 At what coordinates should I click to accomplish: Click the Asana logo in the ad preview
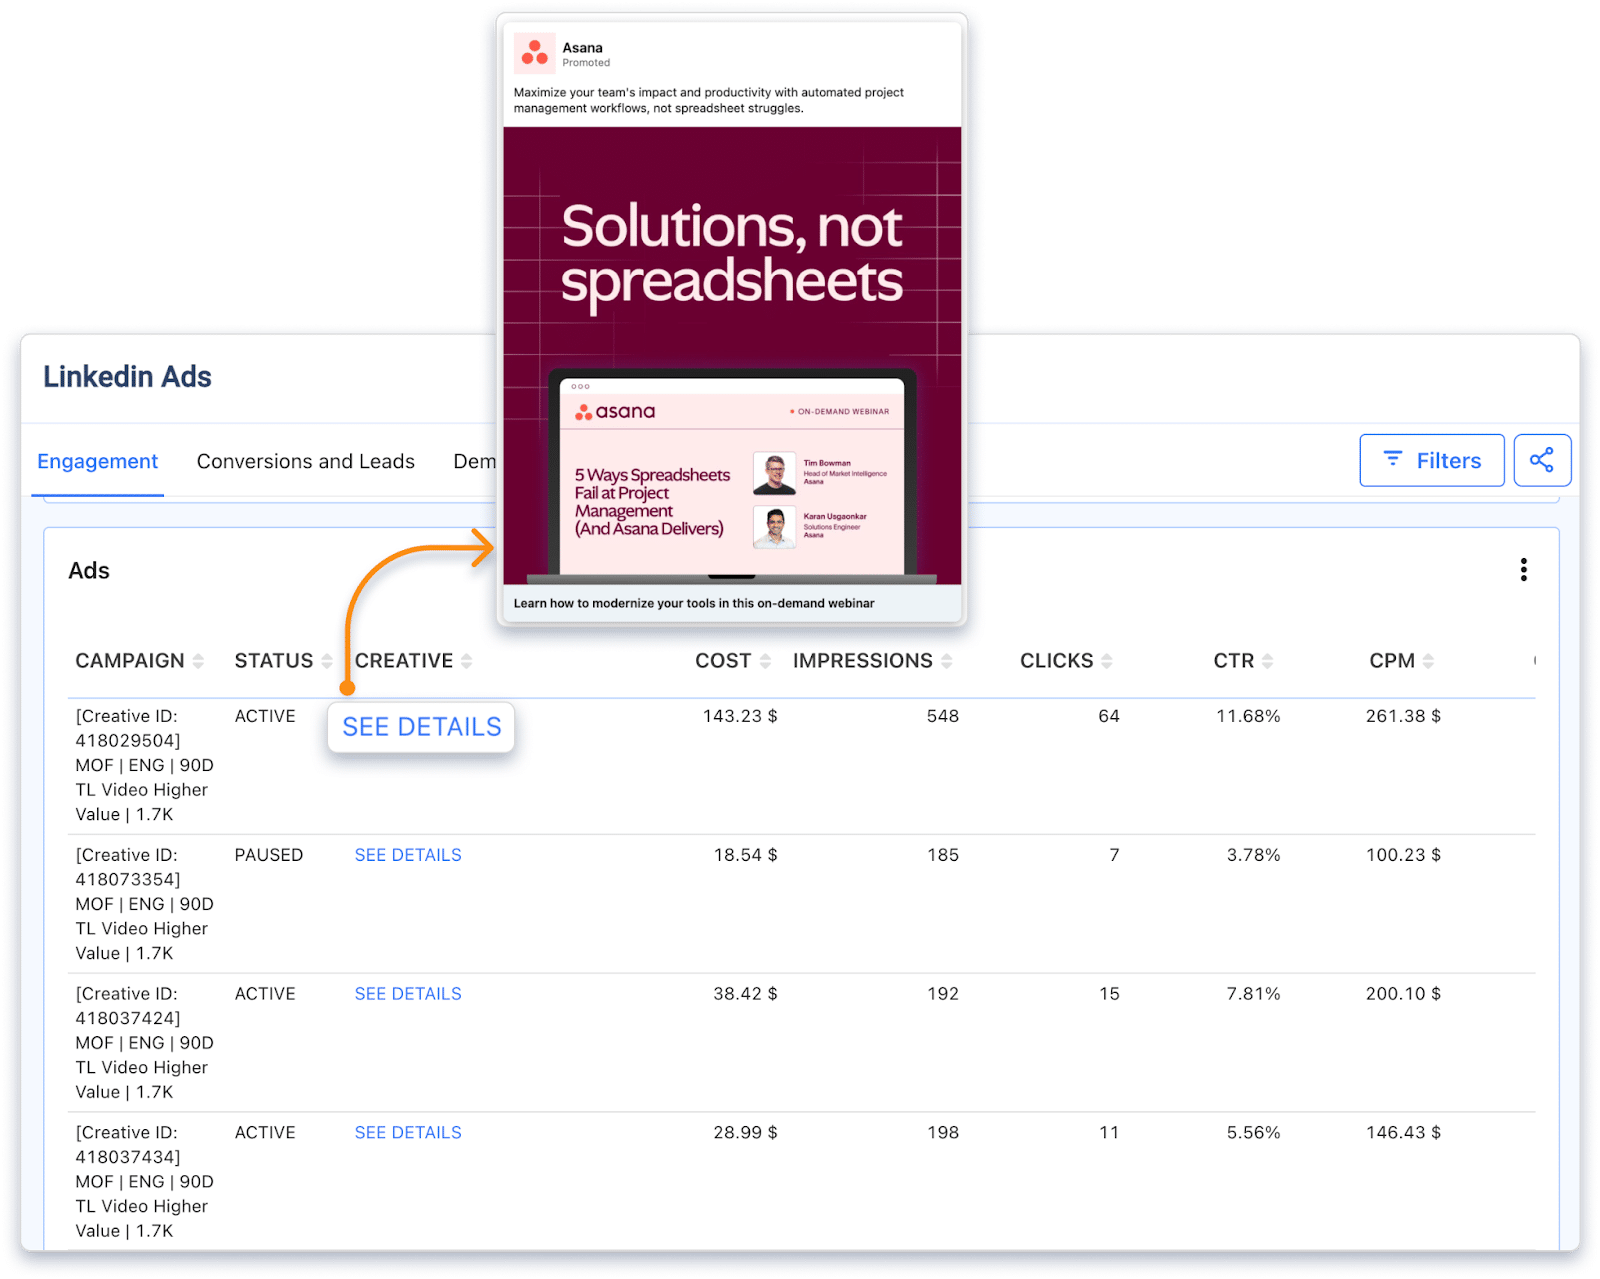(534, 53)
